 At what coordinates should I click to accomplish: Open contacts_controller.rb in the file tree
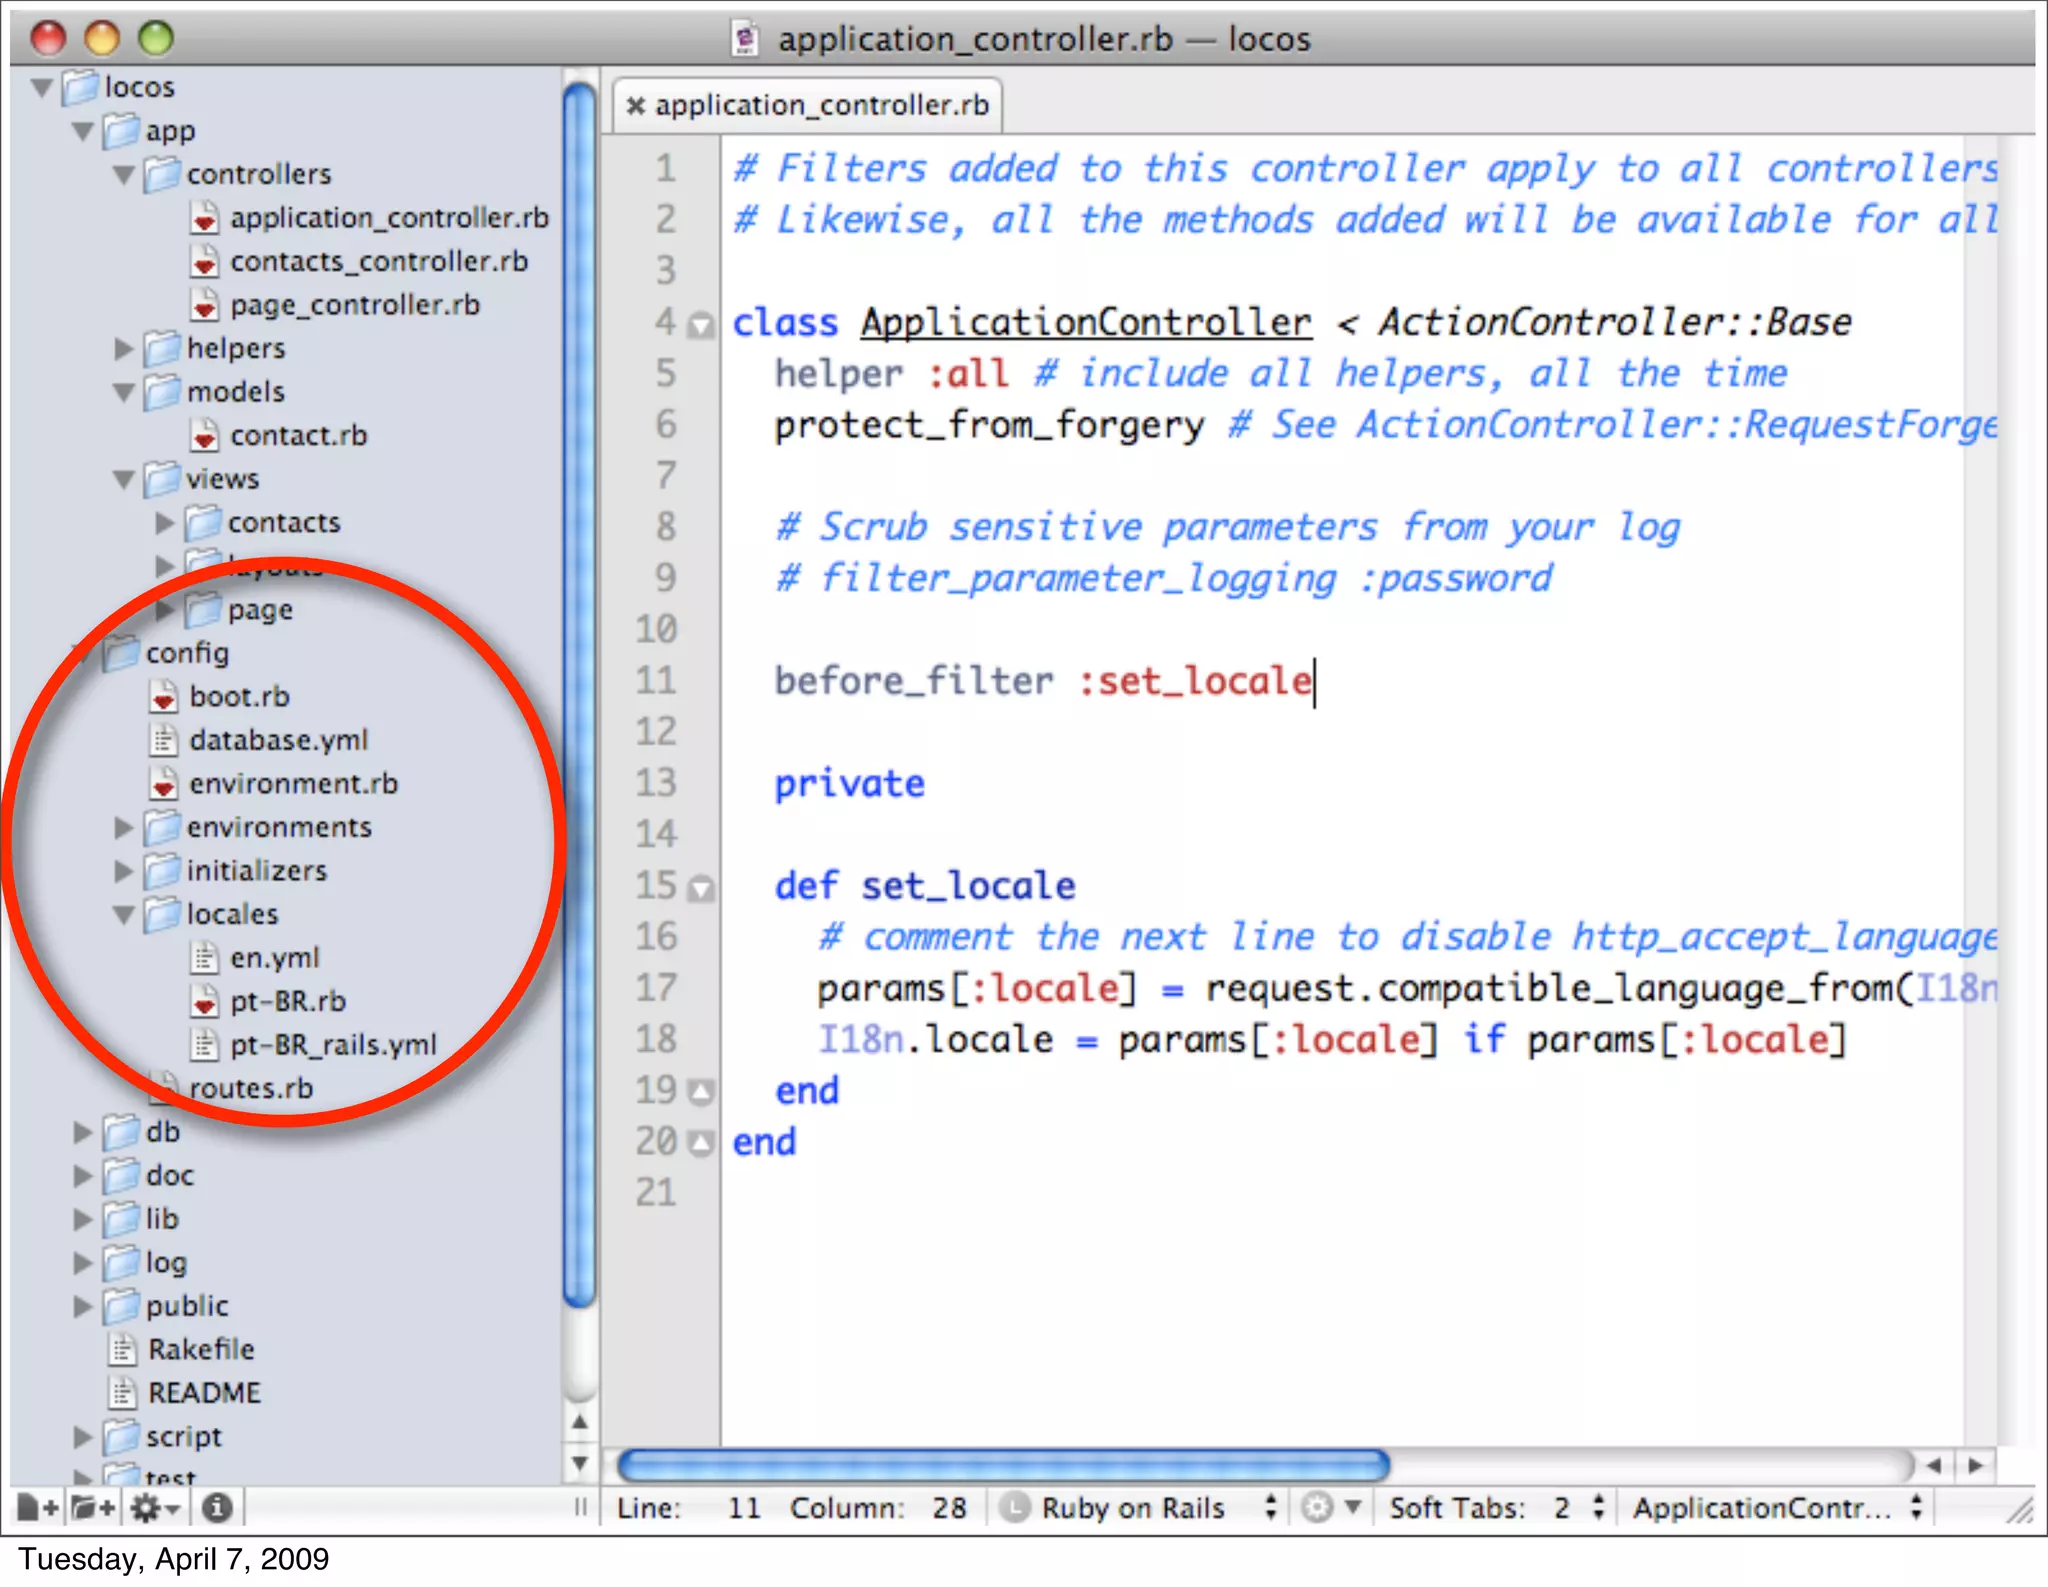point(378,262)
